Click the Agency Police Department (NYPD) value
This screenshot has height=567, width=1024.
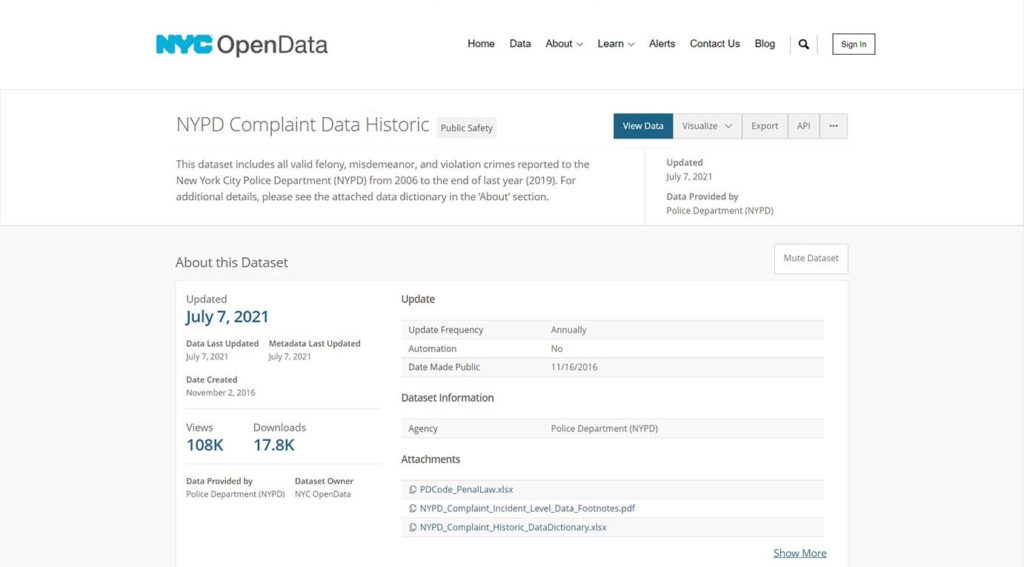604,429
